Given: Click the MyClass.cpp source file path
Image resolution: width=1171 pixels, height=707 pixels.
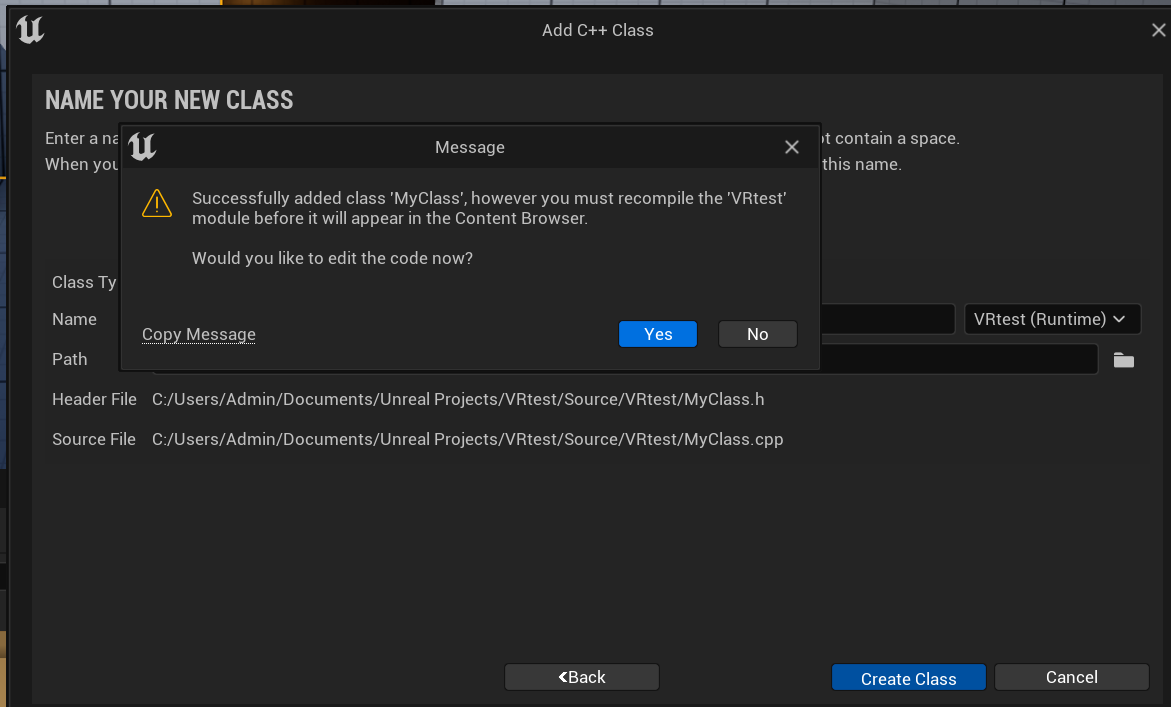Looking at the screenshot, I should 467,440.
